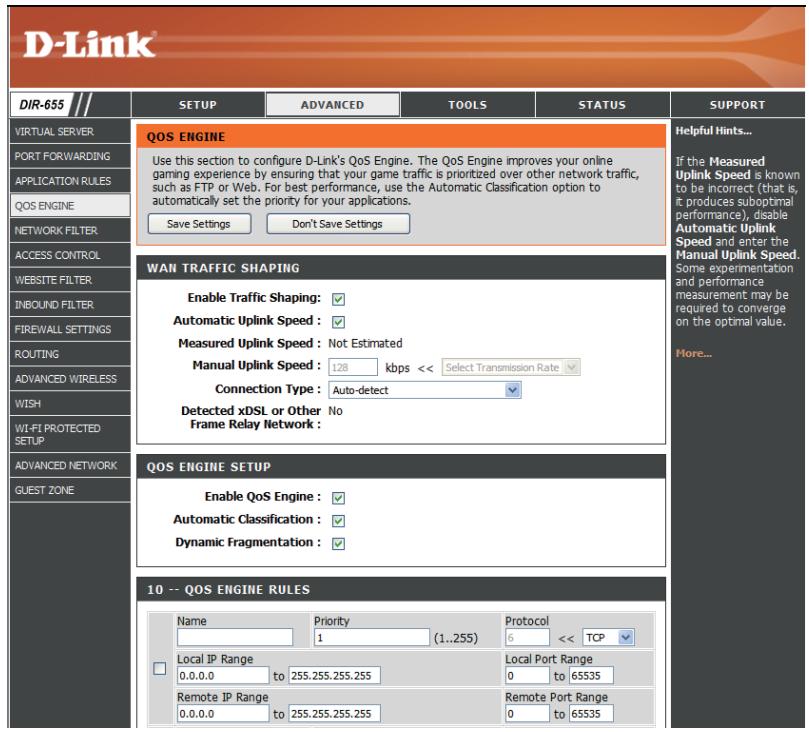Screen dimensions: 809x732
Task: Open Access Control settings
Action: (70, 255)
